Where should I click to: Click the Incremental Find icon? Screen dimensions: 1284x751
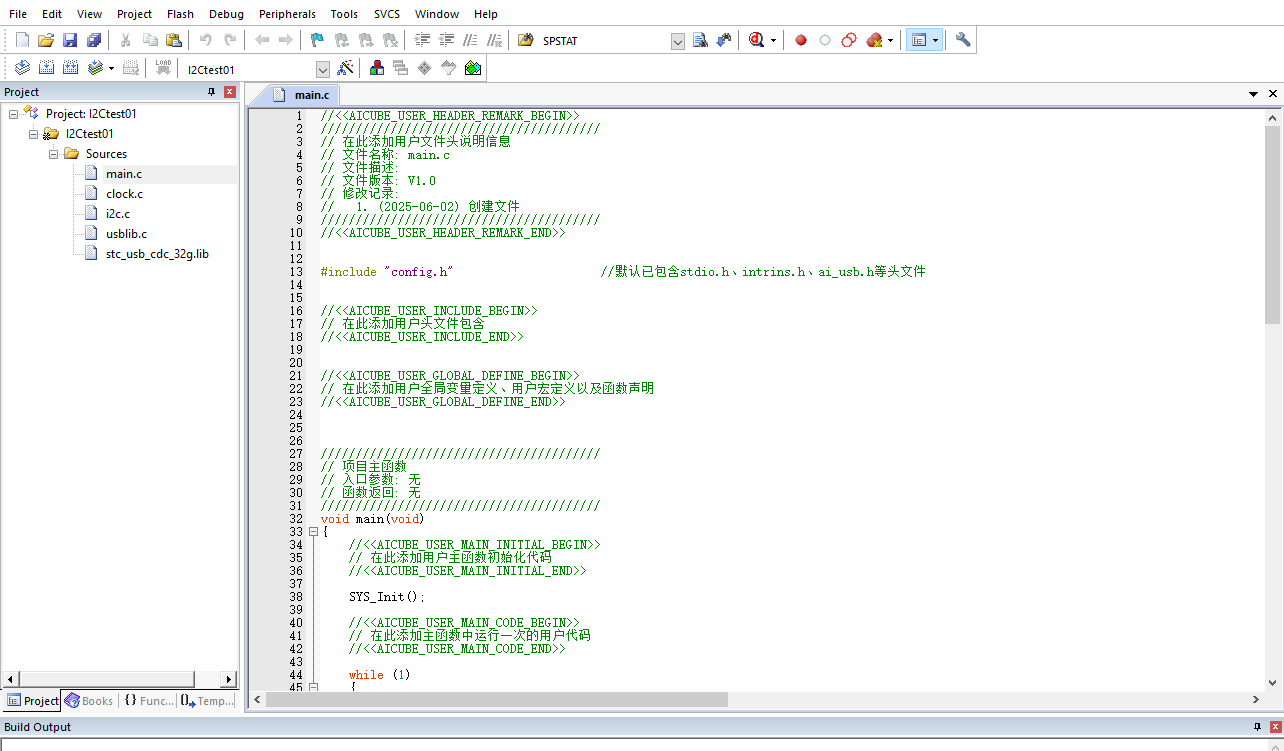tap(724, 40)
